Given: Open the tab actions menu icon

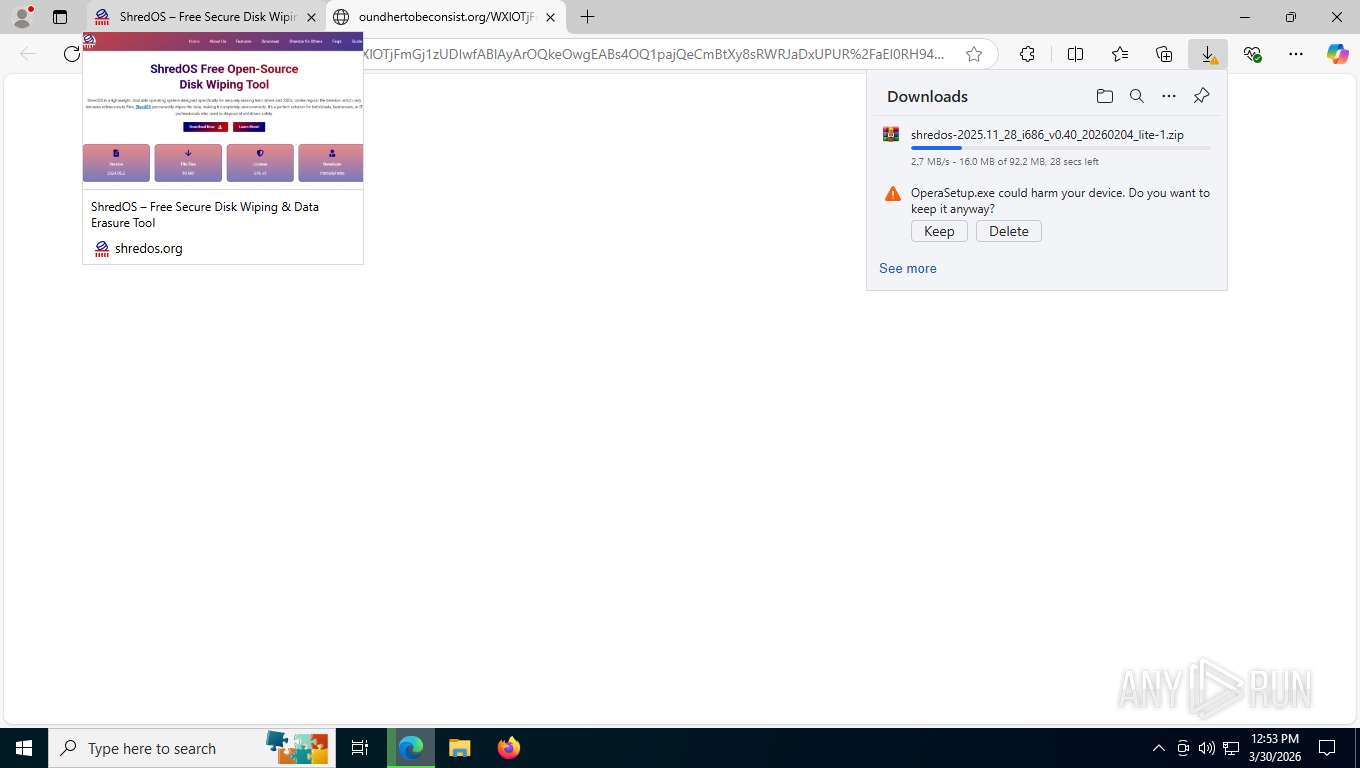Looking at the screenshot, I should (x=60, y=17).
